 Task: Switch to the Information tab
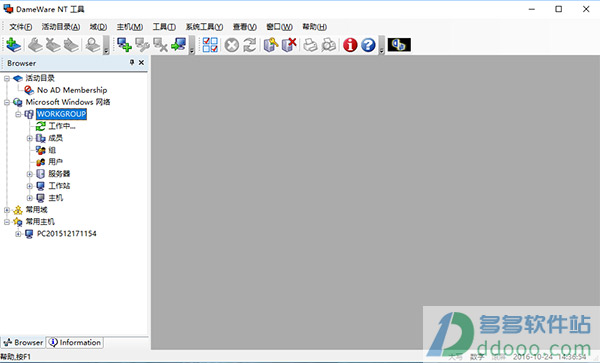(75, 342)
